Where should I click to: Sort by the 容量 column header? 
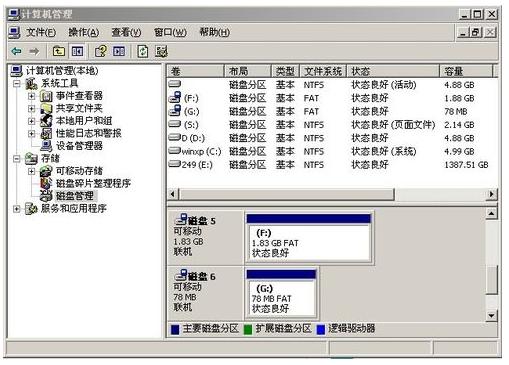point(466,71)
